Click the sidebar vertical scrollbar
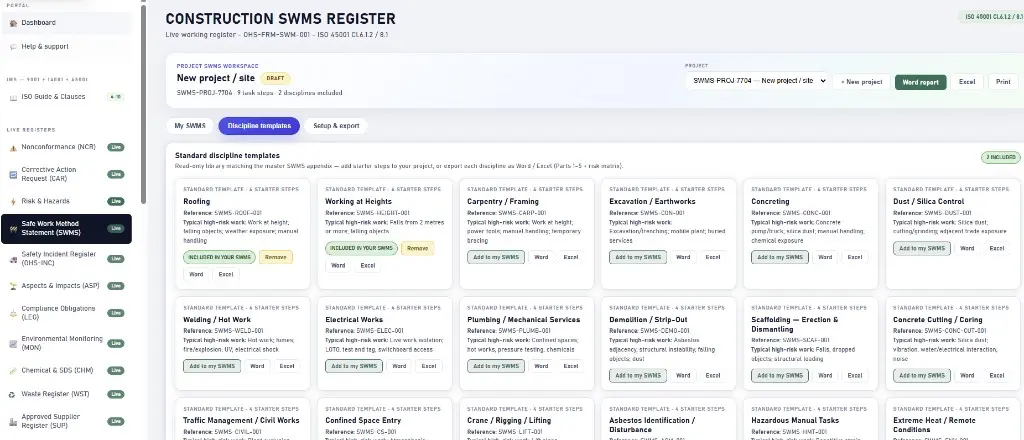The image size is (1024, 440). tap(144, 104)
